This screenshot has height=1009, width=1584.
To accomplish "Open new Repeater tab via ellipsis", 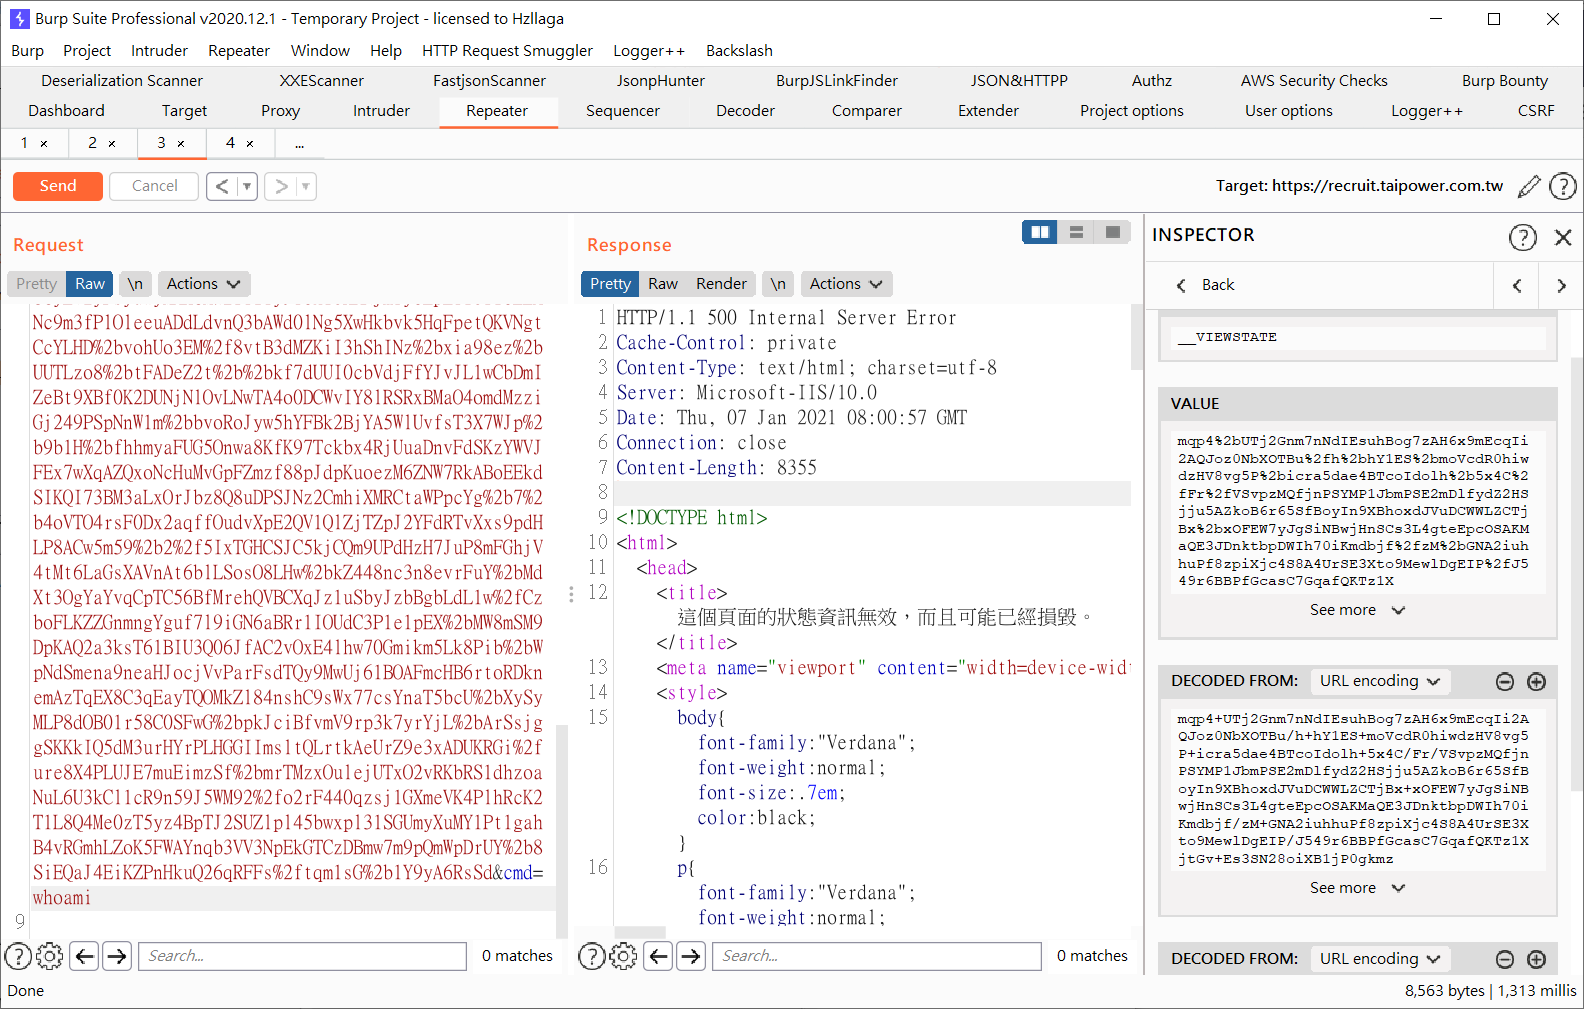I will click(299, 144).
